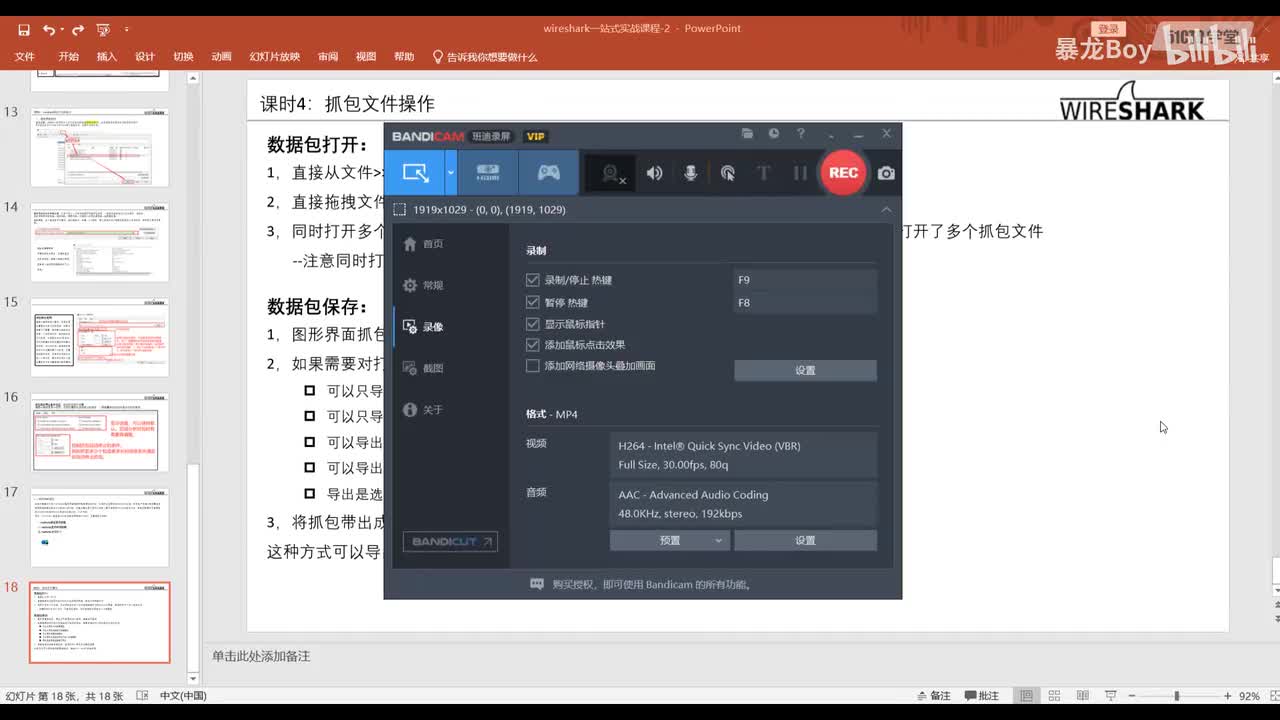The width and height of the screenshot is (1280, 720).
Task: Open customize quick access toolbar dropdown
Action: [126, 30]
